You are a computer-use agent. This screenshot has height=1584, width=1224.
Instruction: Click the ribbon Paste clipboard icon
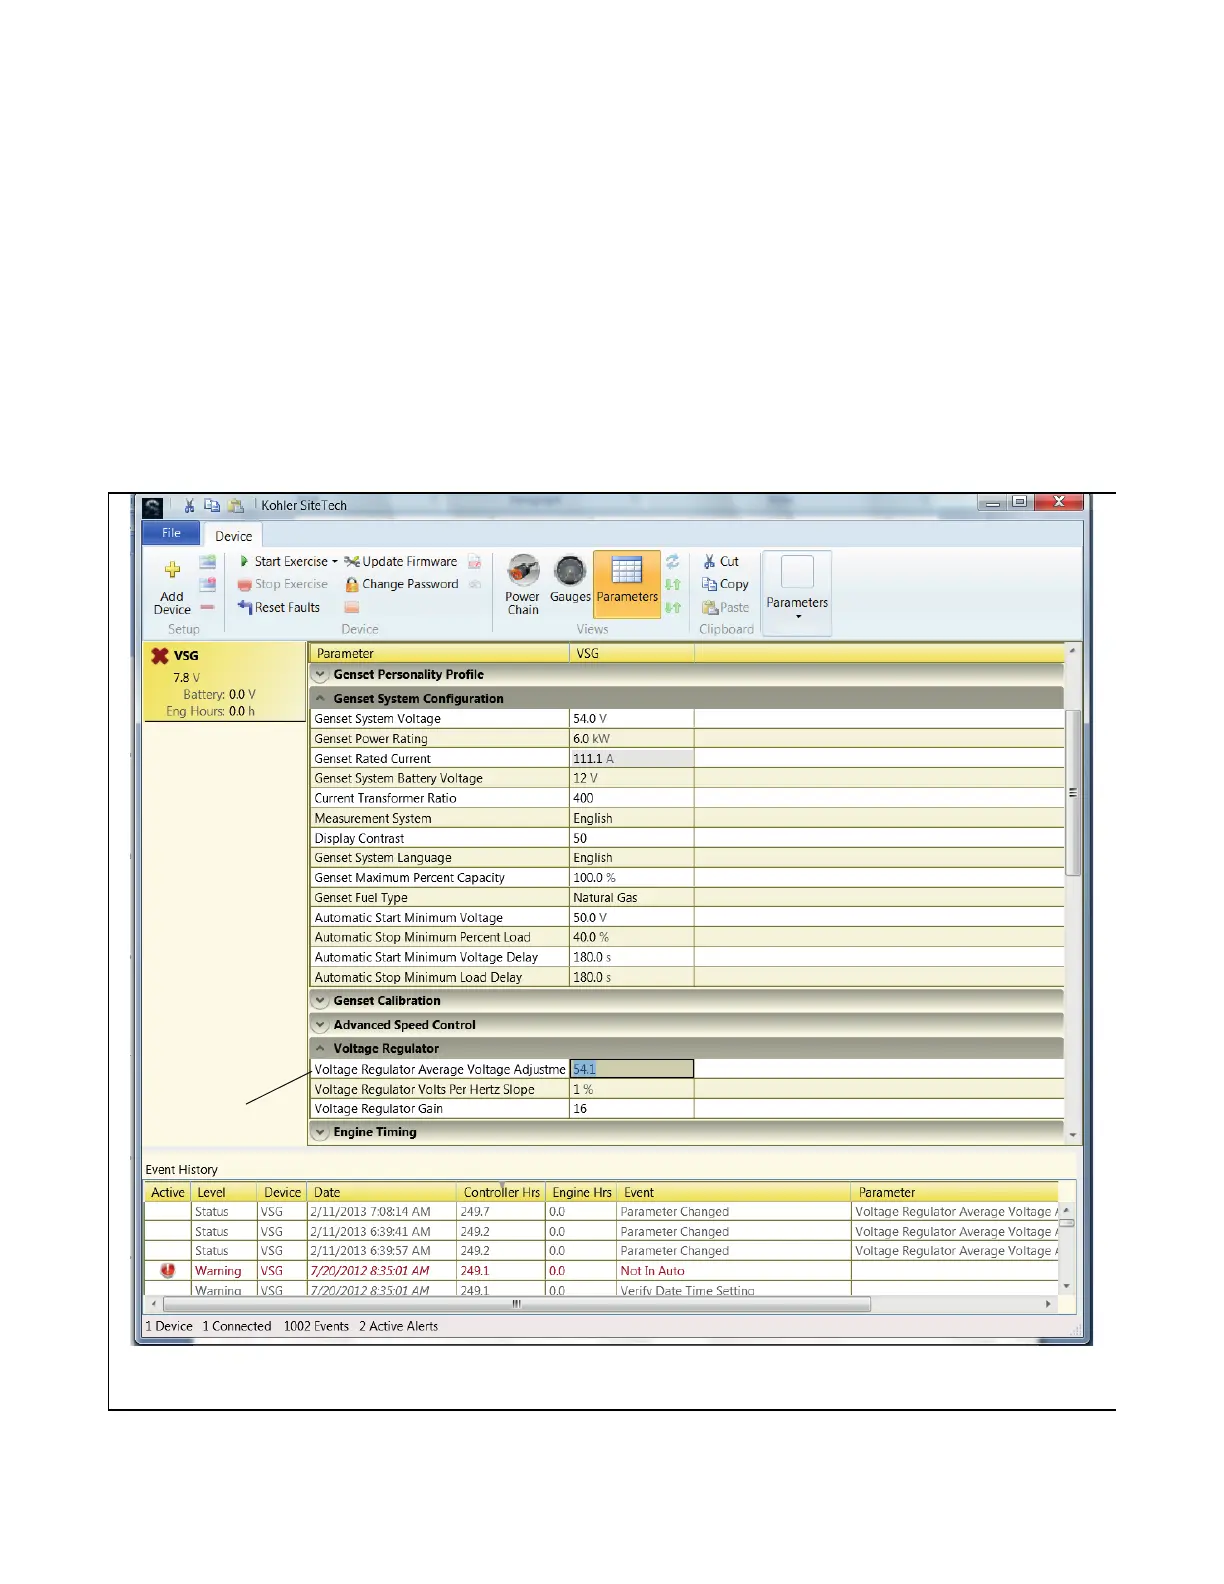[x=710, y=607]
